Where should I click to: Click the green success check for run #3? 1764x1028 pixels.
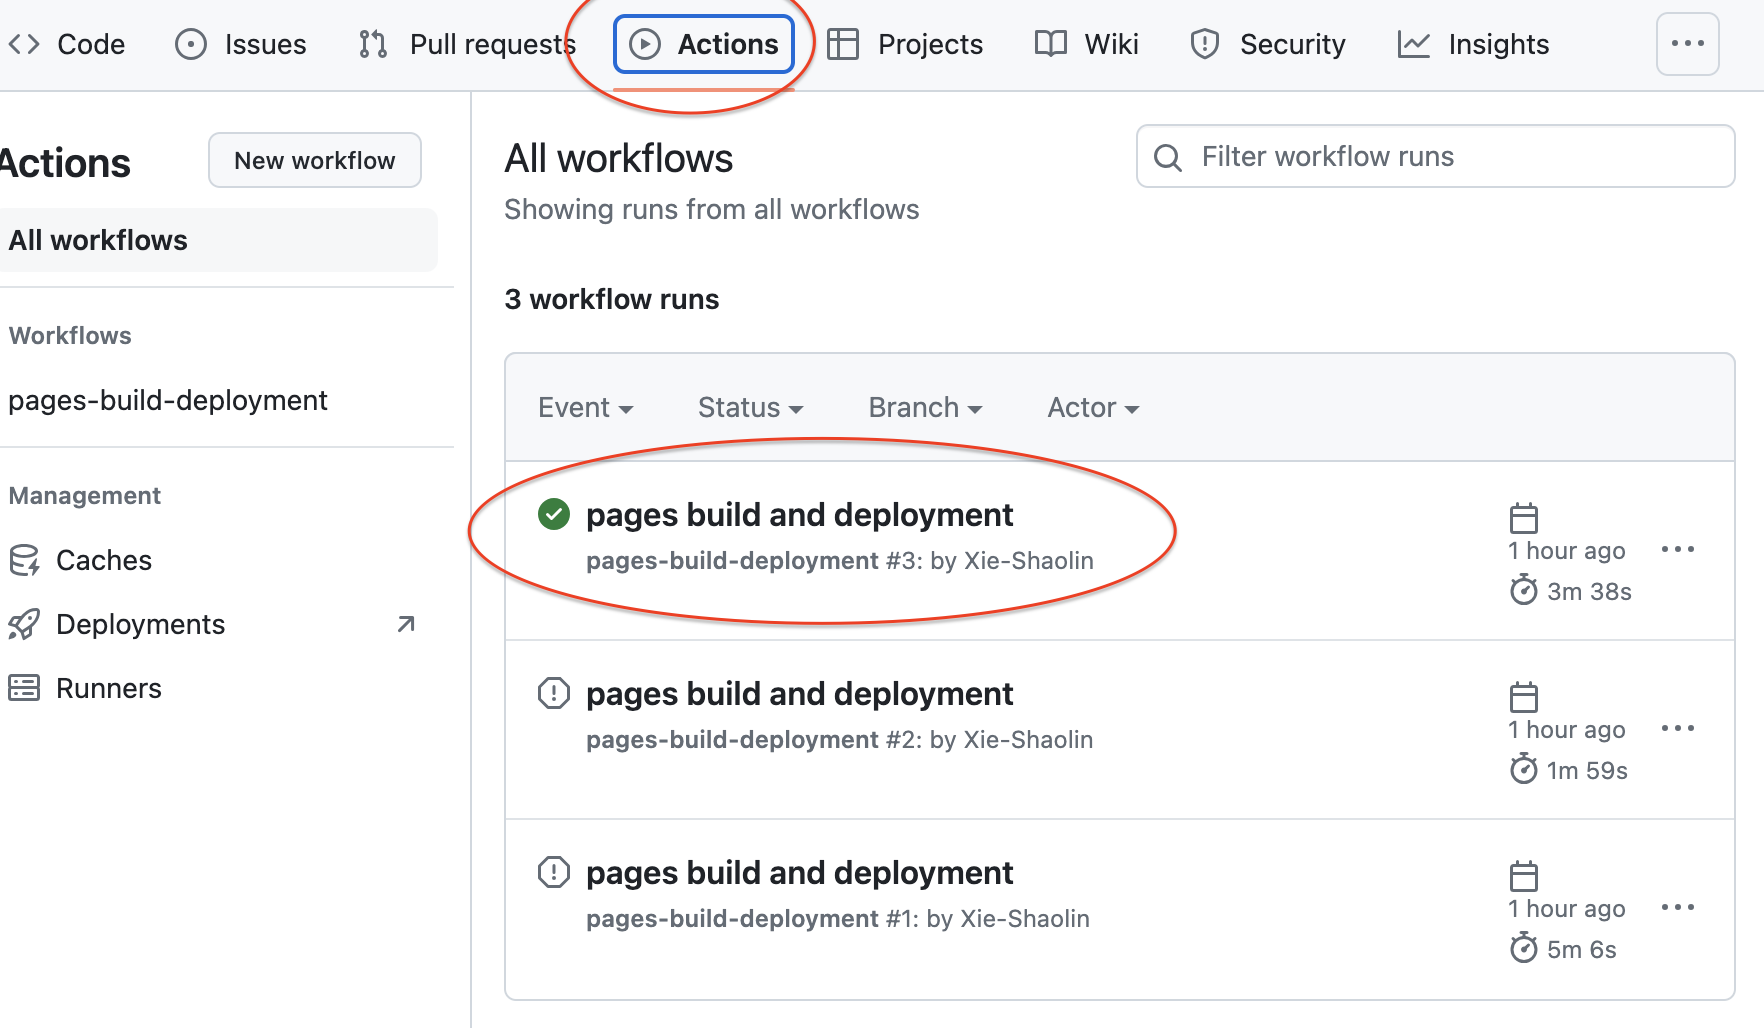[554, 514]
